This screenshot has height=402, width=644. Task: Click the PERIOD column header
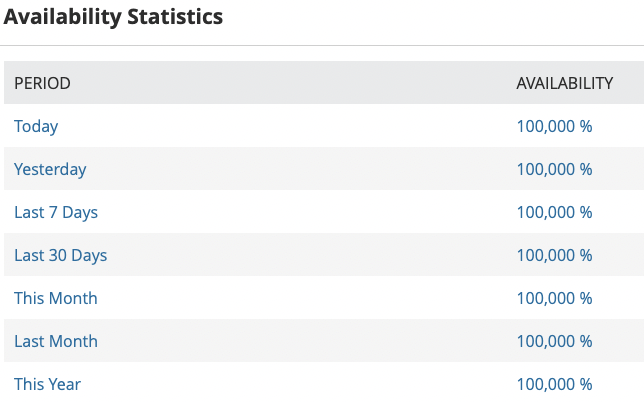pyautogui.click(x=42, y=83)
